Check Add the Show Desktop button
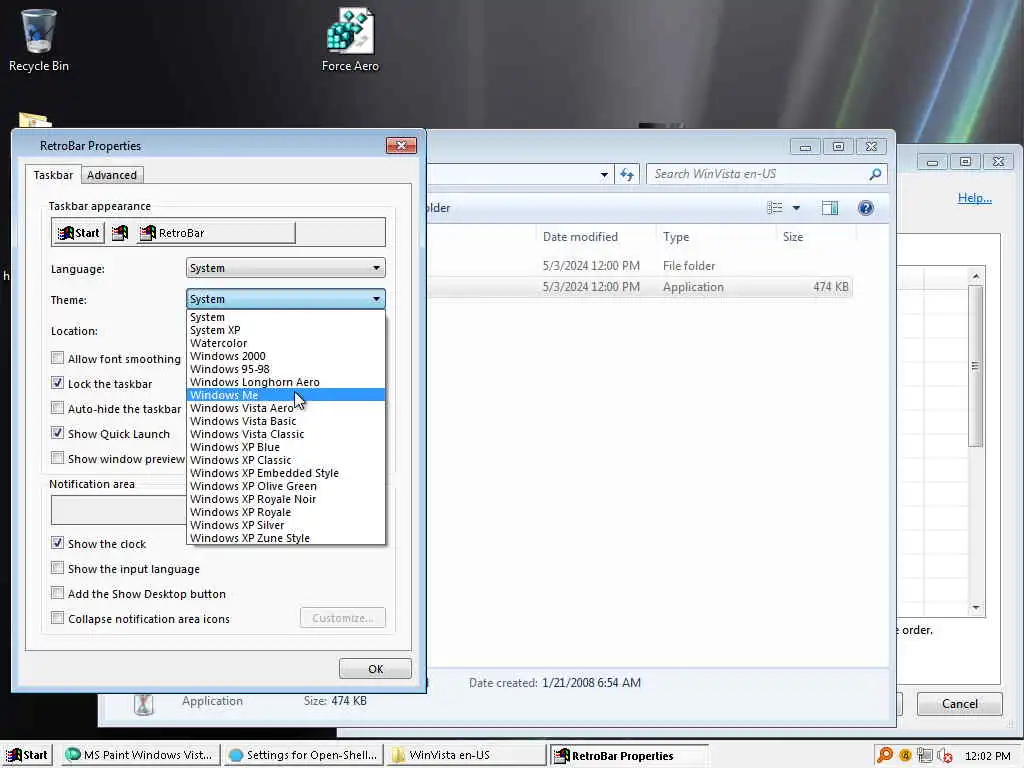Screen dimensions: 1024x768 pos(57,593)
